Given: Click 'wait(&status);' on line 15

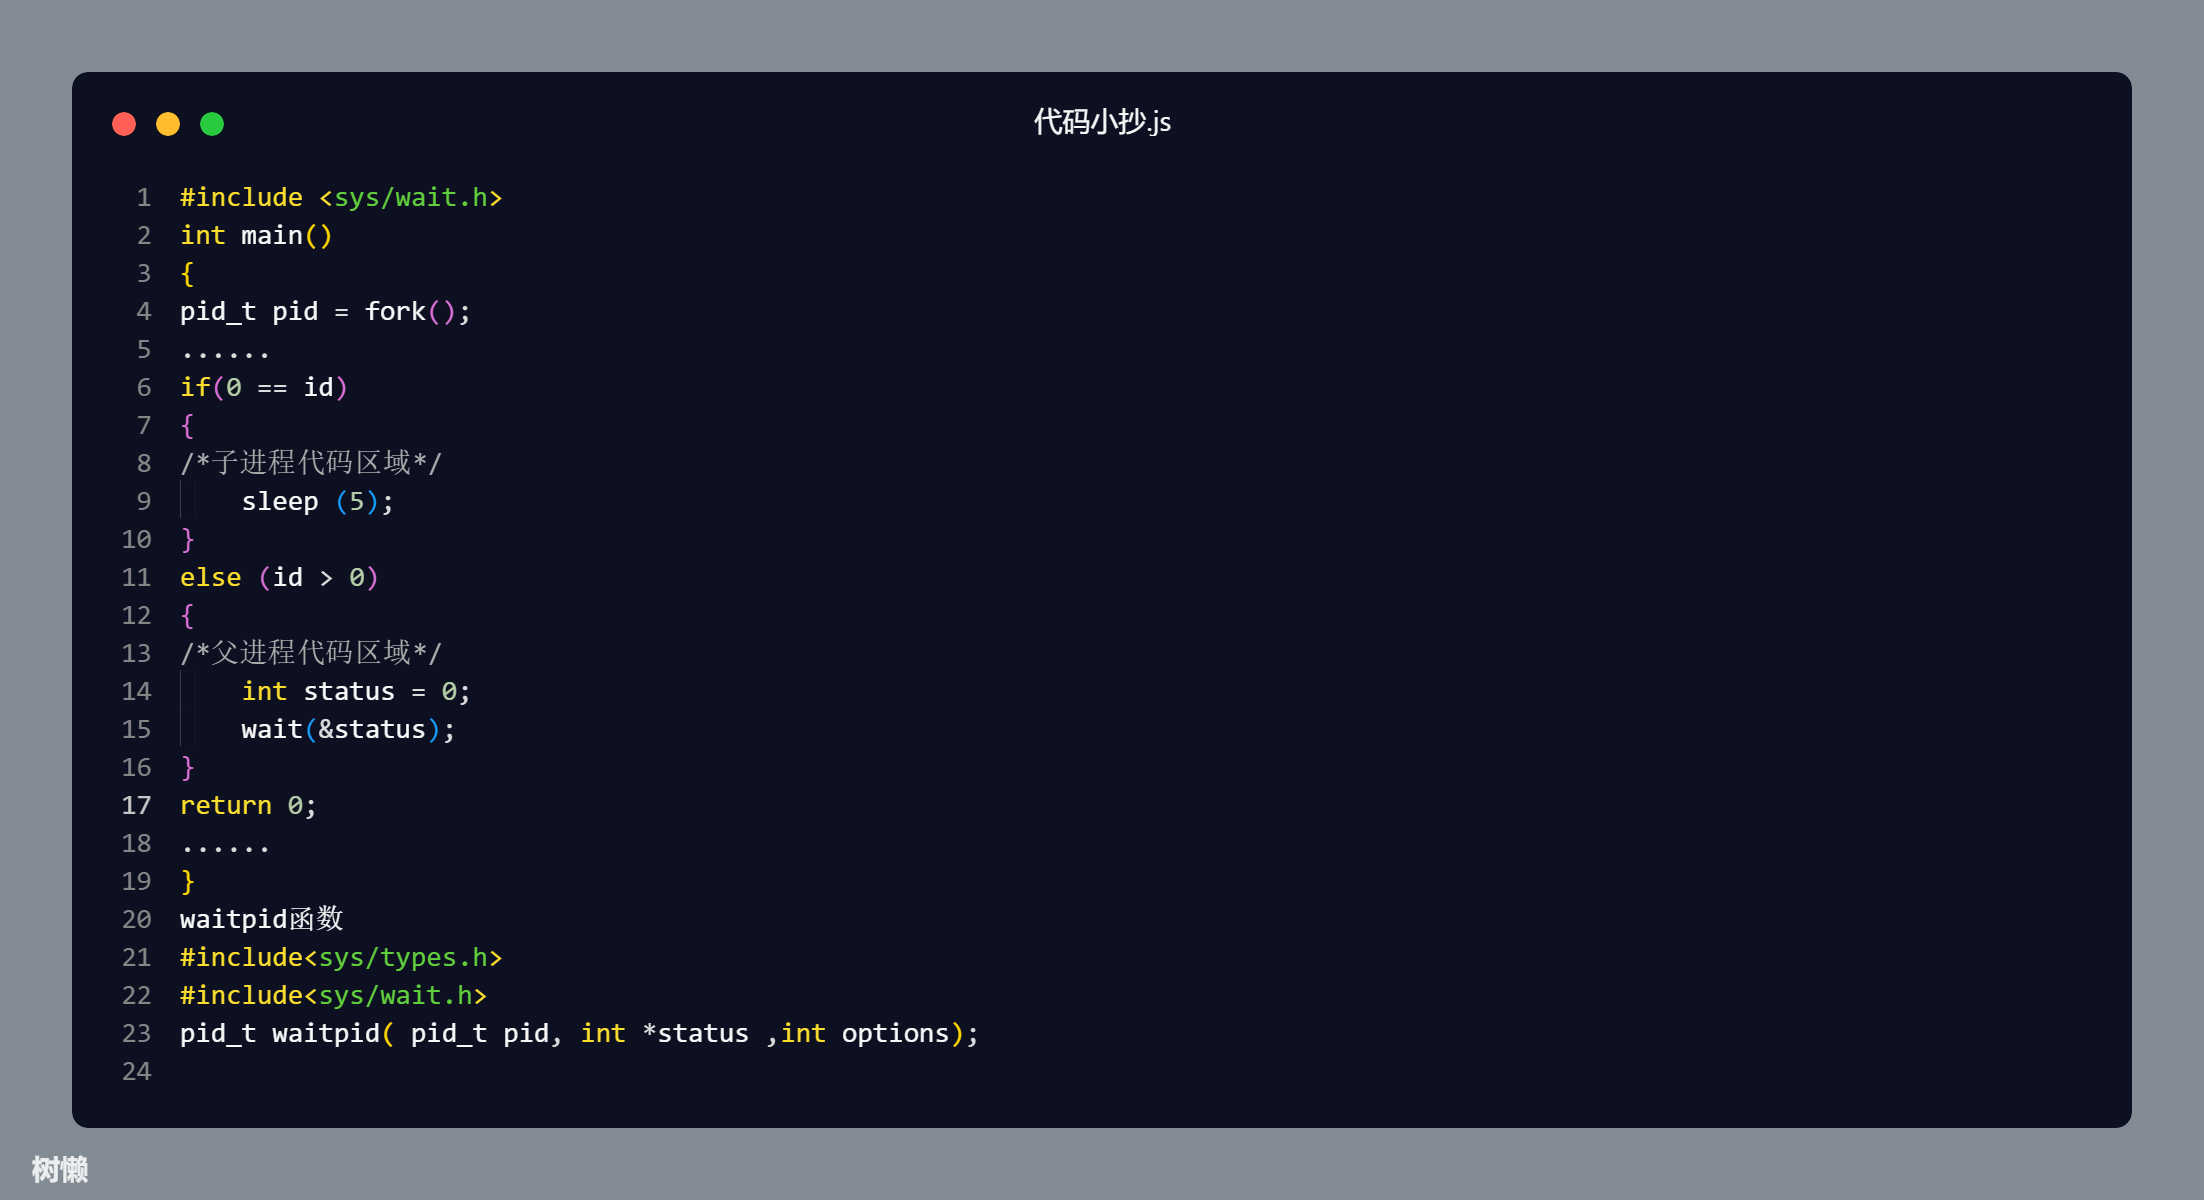Looking at the screenshot, I should 348,730.
